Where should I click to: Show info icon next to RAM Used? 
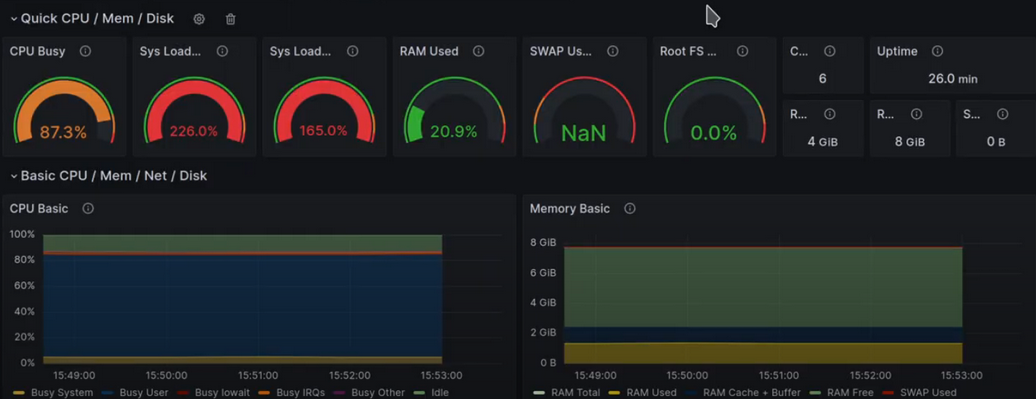pos(479,51)
